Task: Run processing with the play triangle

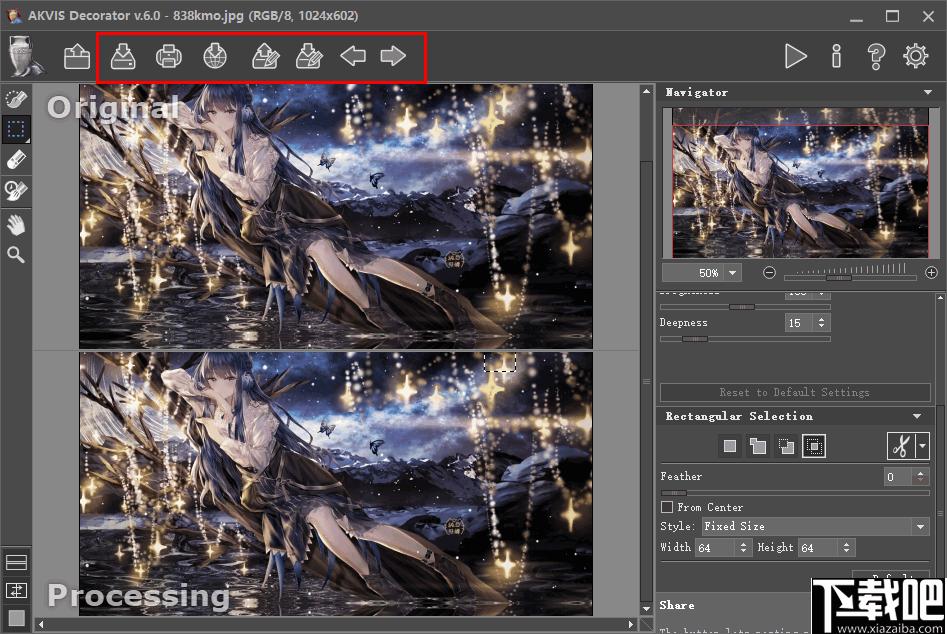Action: (x=795, y=56)
